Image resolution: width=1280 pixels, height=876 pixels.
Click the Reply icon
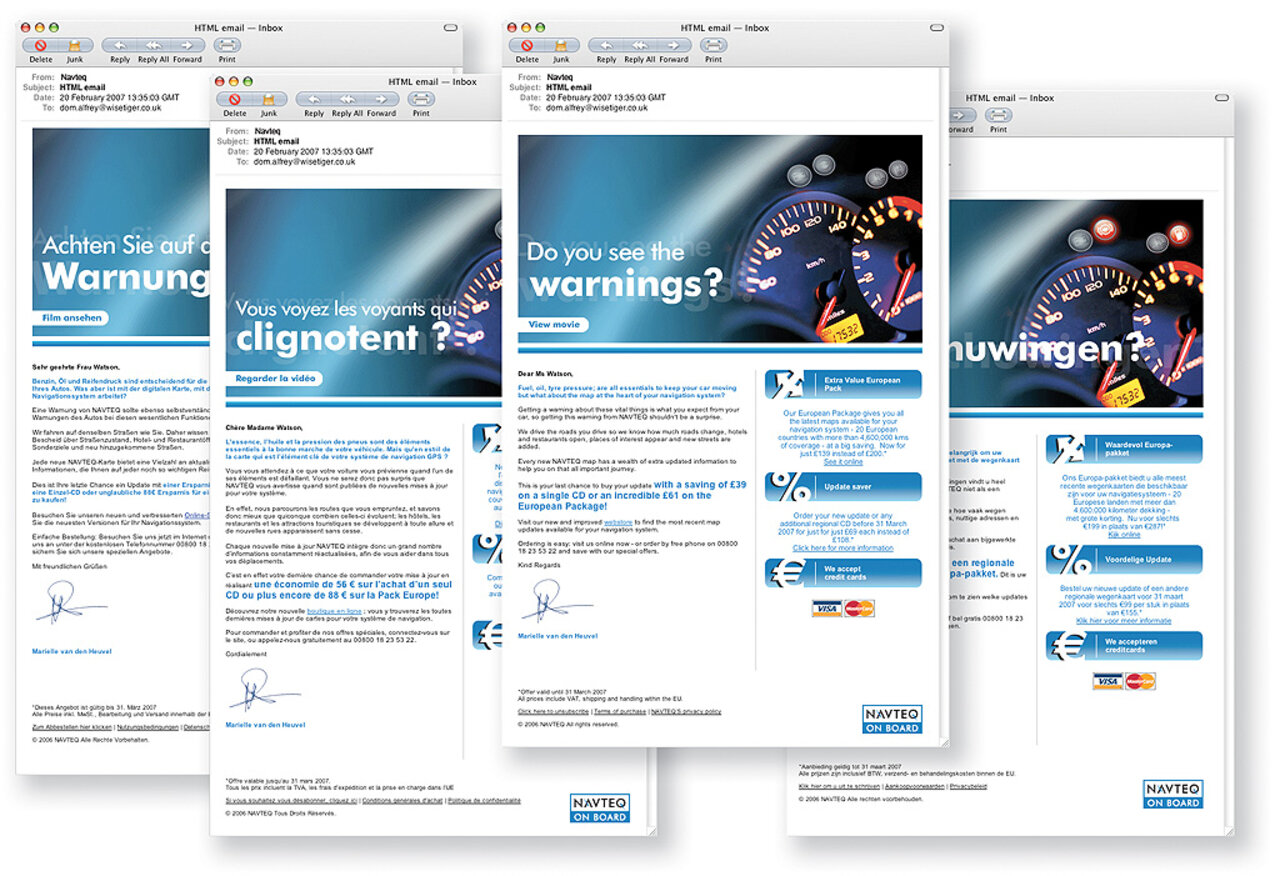608,47
